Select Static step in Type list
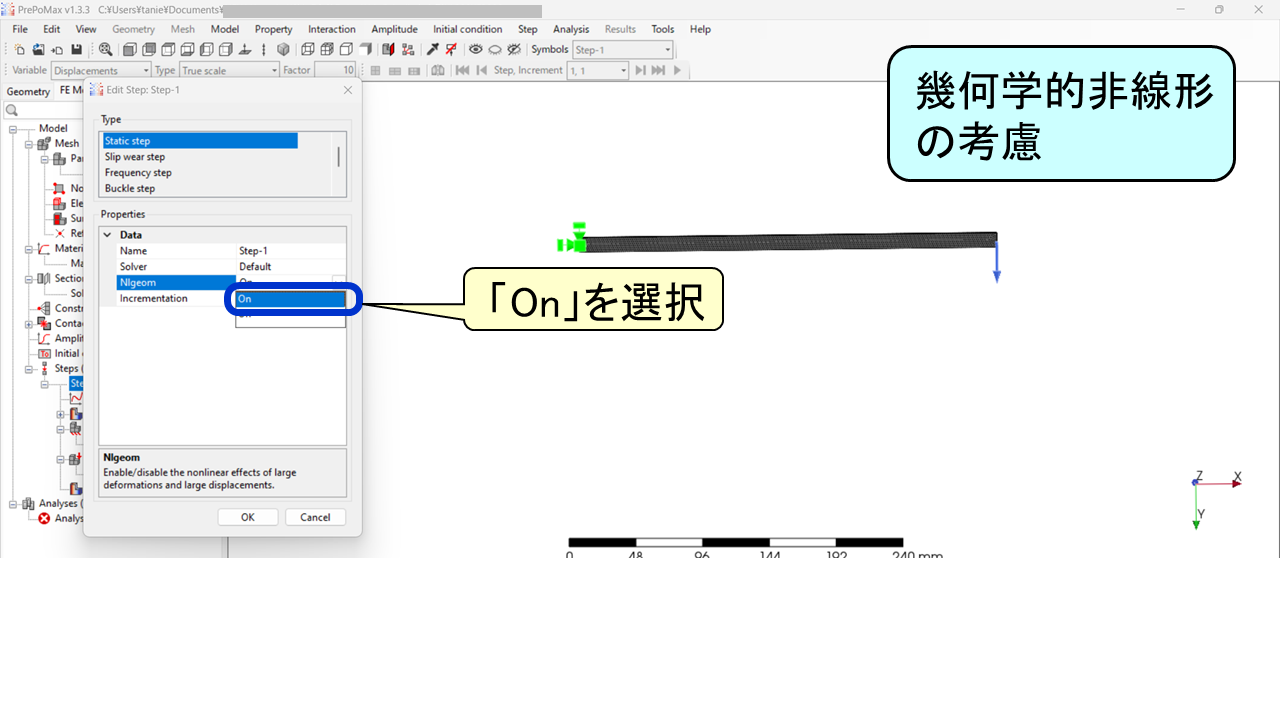 [x=200, y=141]
